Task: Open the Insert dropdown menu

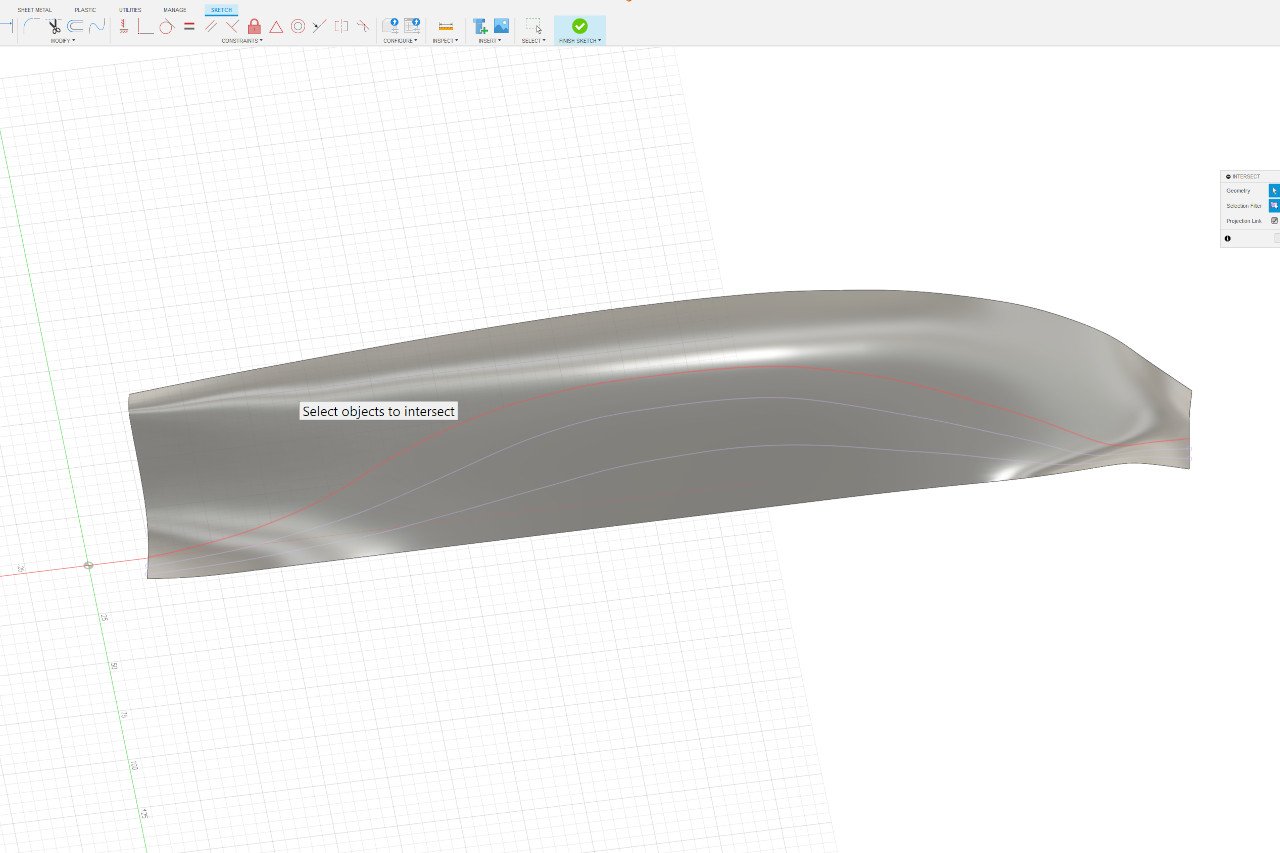Action: coord(490,41)
